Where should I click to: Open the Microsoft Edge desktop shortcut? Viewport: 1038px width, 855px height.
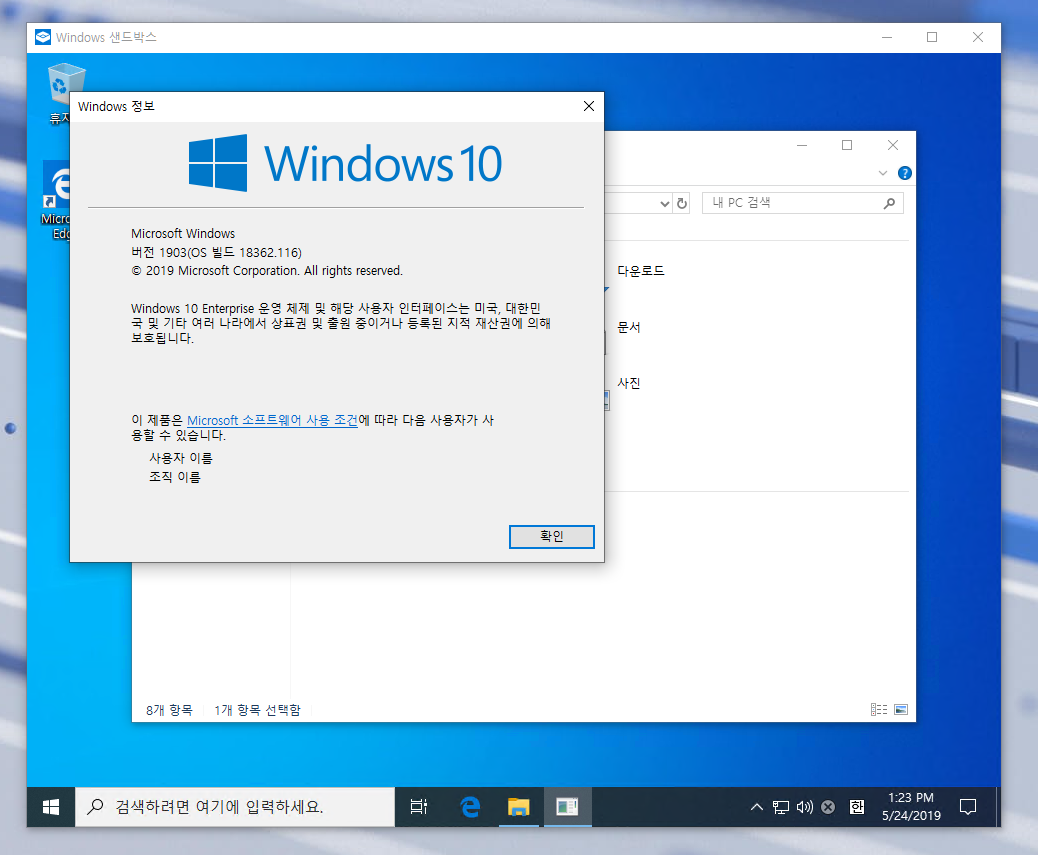pos(58,201)
